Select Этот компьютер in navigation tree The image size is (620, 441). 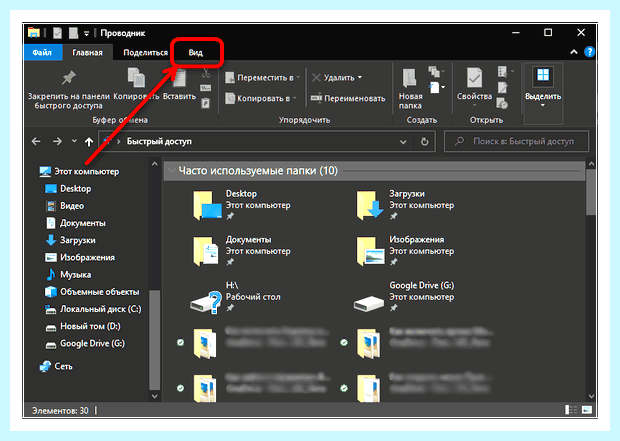point(79,171)
